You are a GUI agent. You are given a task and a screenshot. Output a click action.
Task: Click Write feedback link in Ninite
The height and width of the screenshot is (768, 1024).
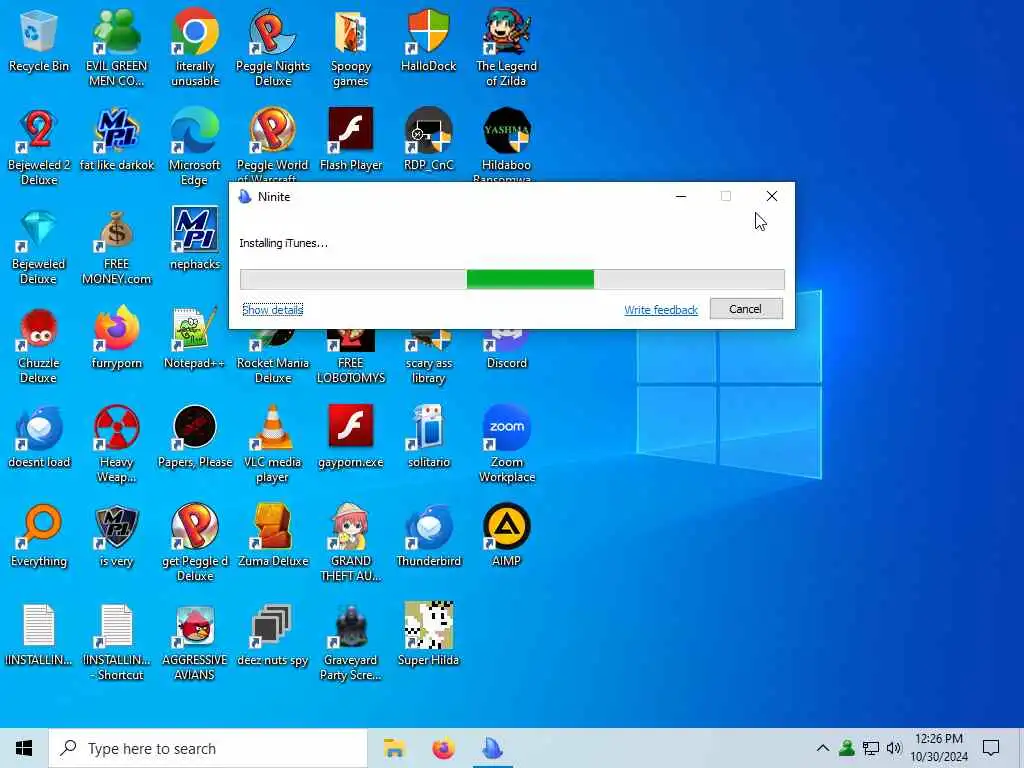point(661,310)
